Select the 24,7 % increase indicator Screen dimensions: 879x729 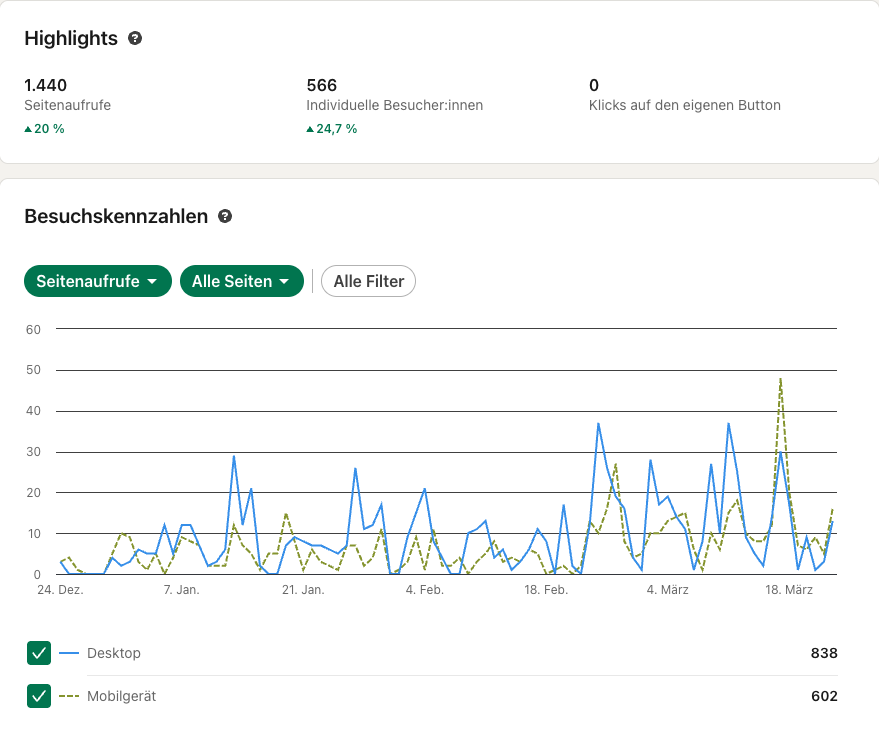coord(332,129)
